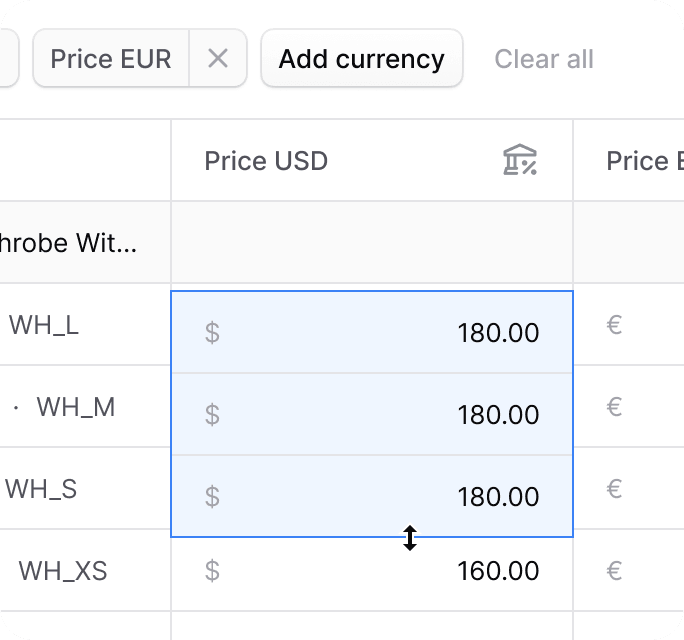684x640 pixels.
Task: Select the WH_M USD price of 180.00
Action: tap(372, 414)
